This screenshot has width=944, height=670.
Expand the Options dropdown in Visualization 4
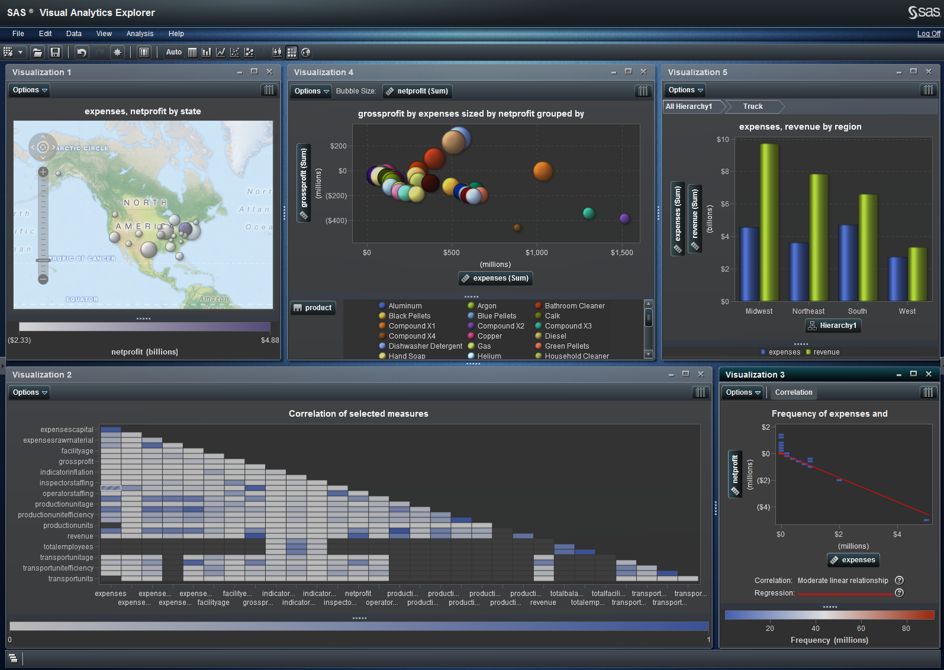pyautogui.click(x=311, y=91)
